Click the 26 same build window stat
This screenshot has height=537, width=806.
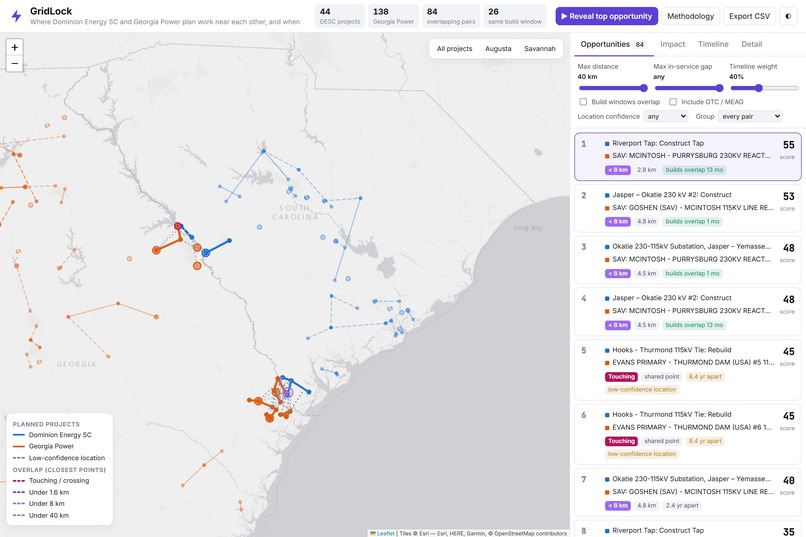coord(515,16)
